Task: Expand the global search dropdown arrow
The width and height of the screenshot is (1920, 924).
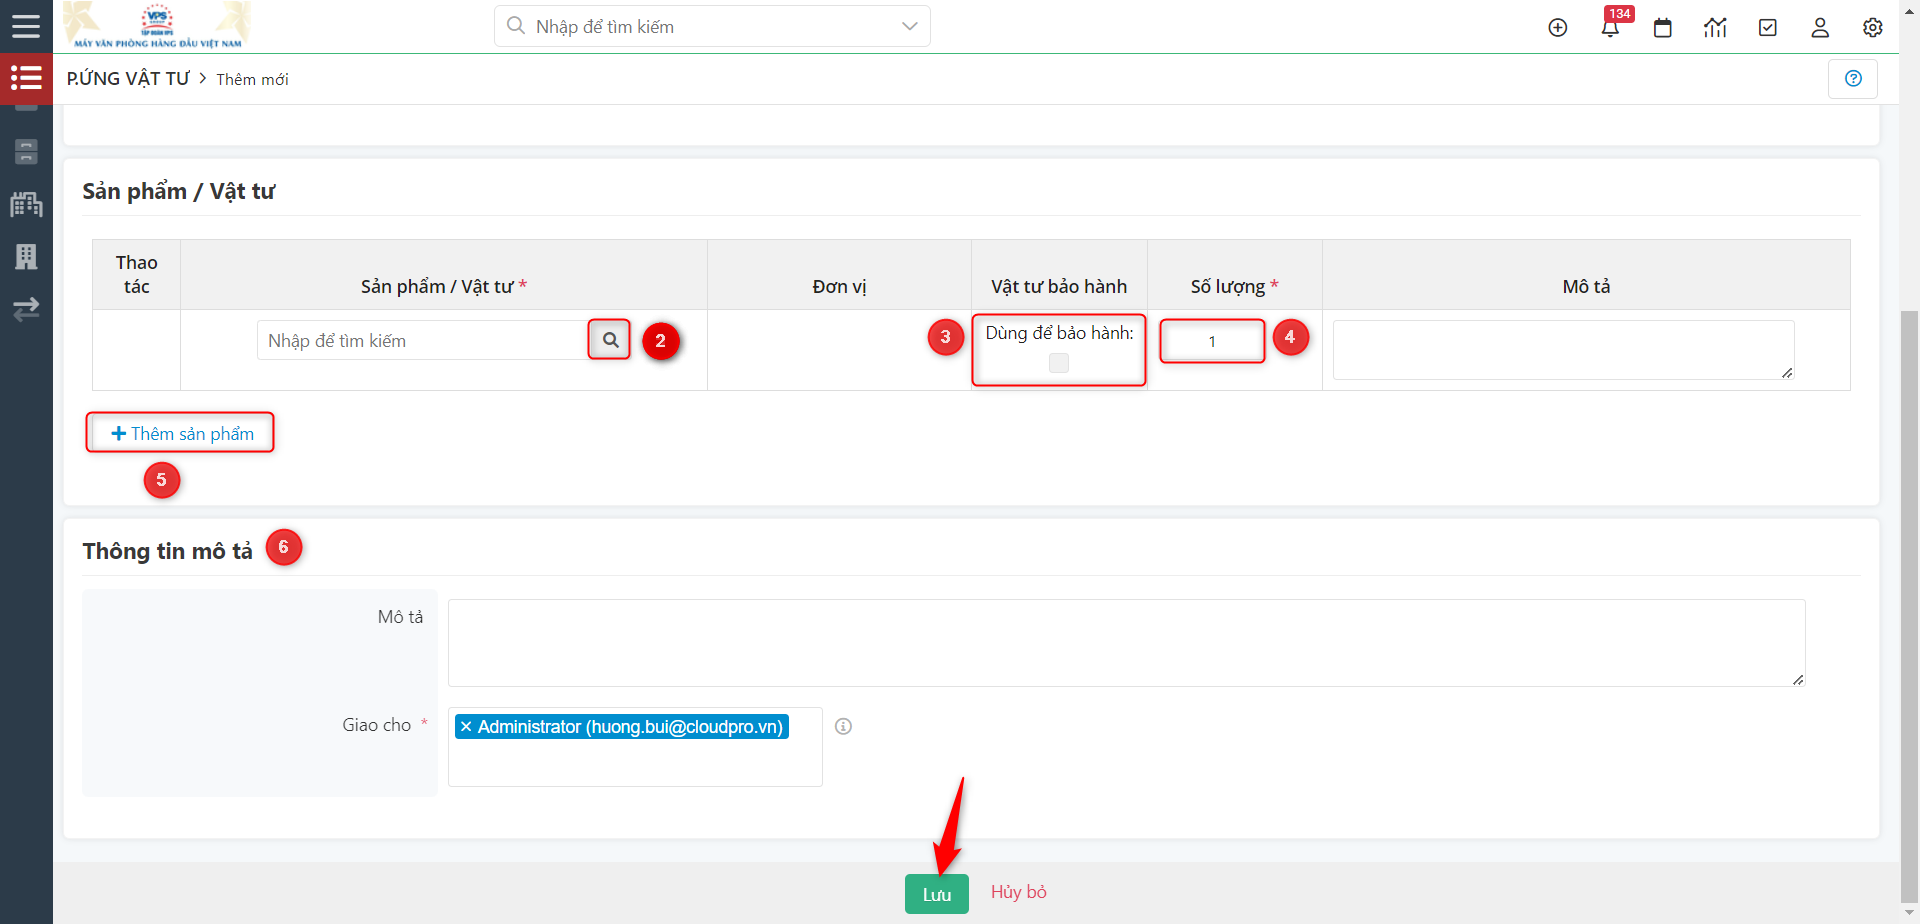Action: (909, 26)
